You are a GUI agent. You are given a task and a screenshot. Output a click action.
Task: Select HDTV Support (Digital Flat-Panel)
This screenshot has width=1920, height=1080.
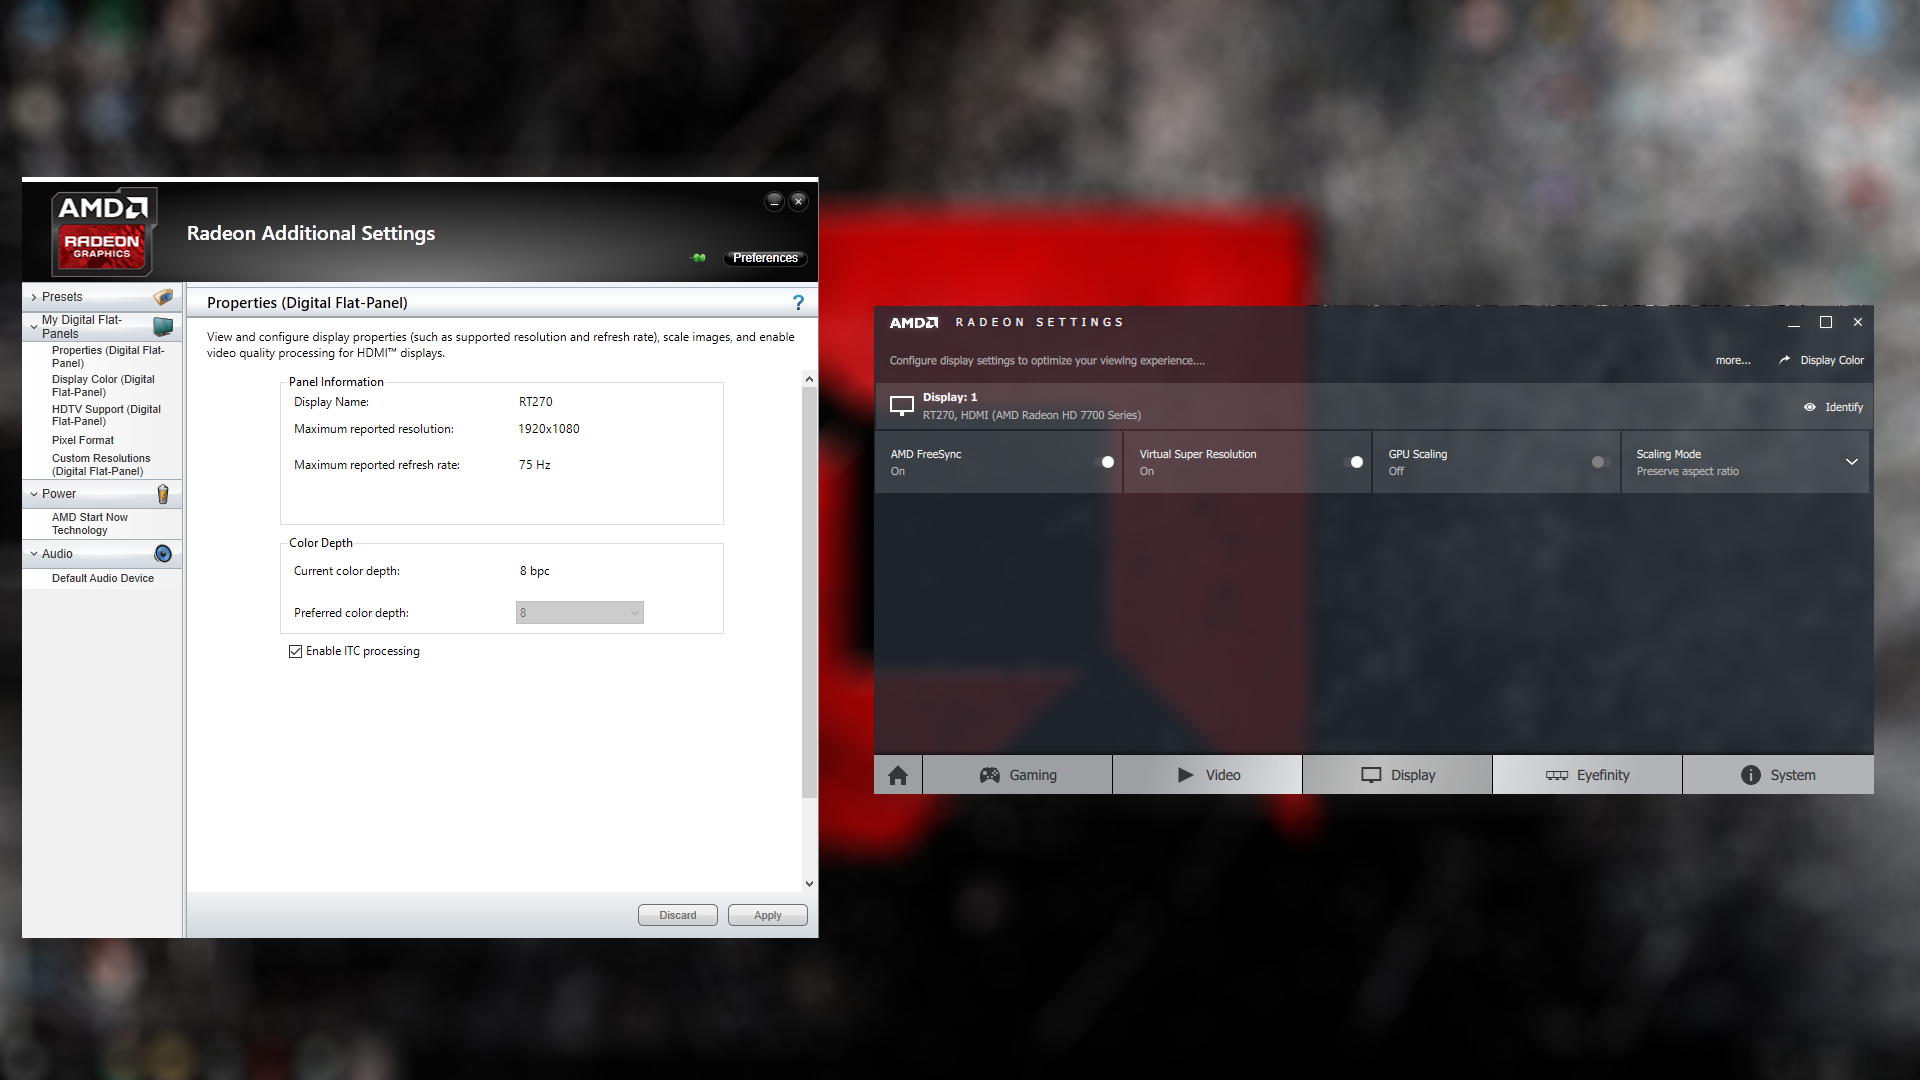(106, 415)
